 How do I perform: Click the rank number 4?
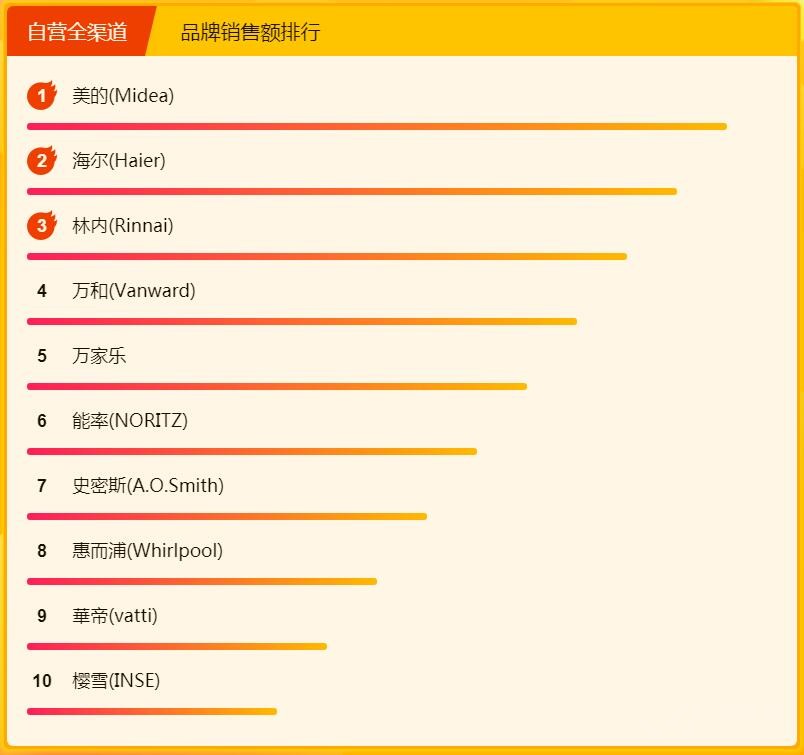42,291
